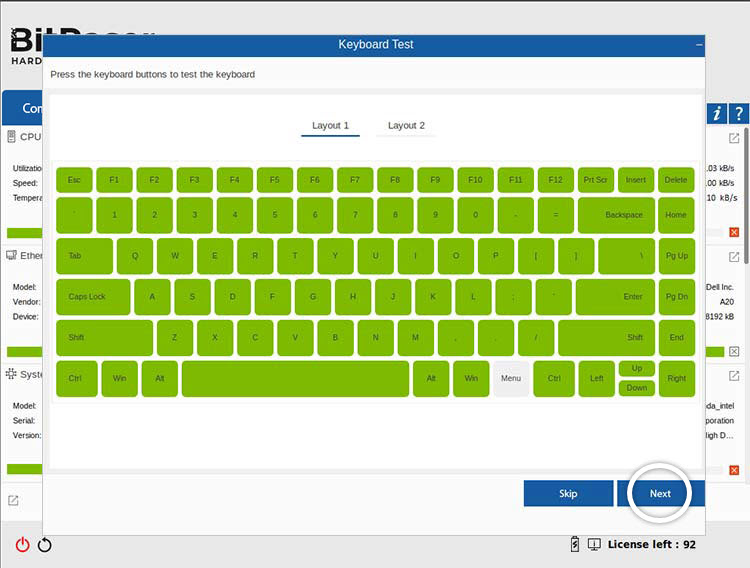Image resolution: width=750 pixels, height=568 pixels.
Task: Click the Caps Lock key
Action: tap(93, 297)
